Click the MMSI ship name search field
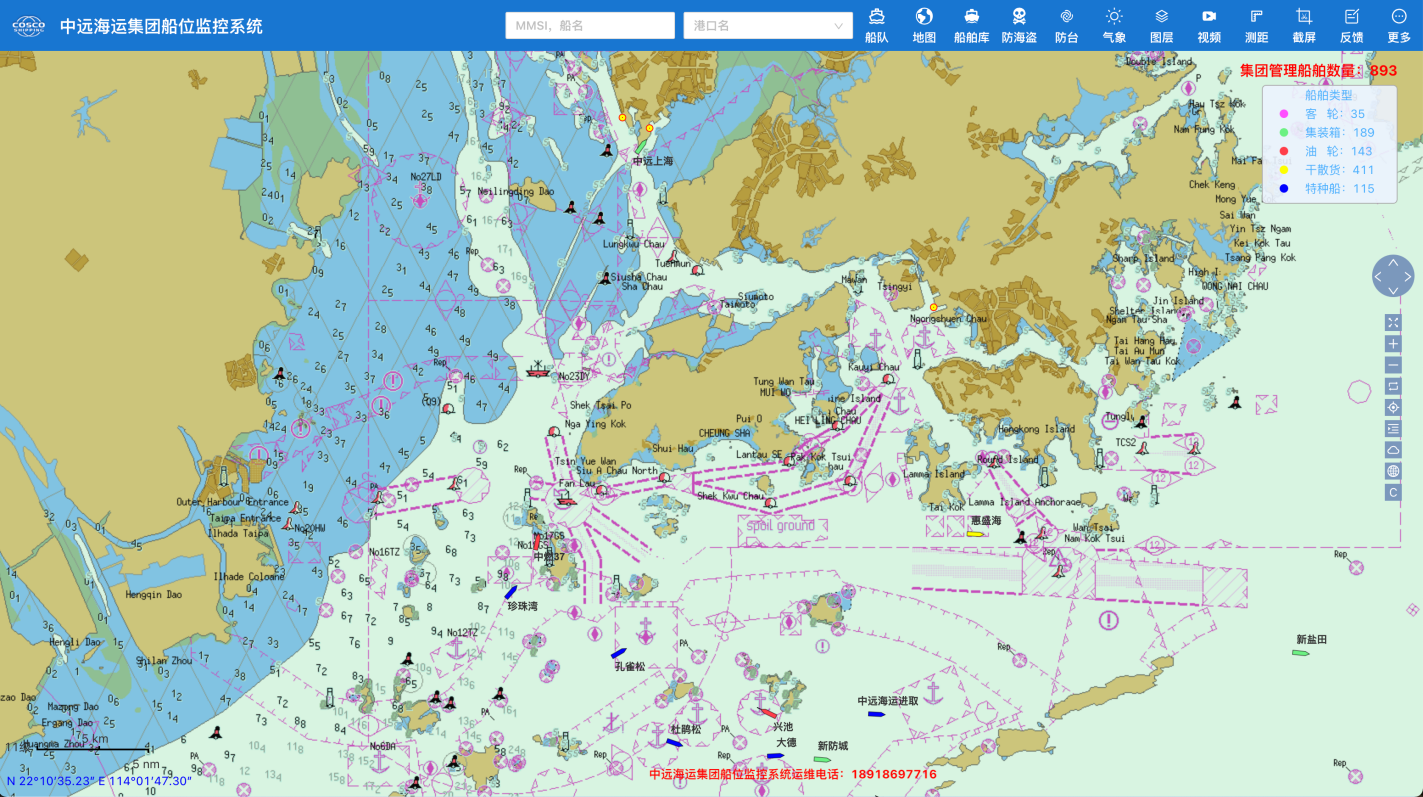This screenshot has width=1423, height=797. coord(590,26)
